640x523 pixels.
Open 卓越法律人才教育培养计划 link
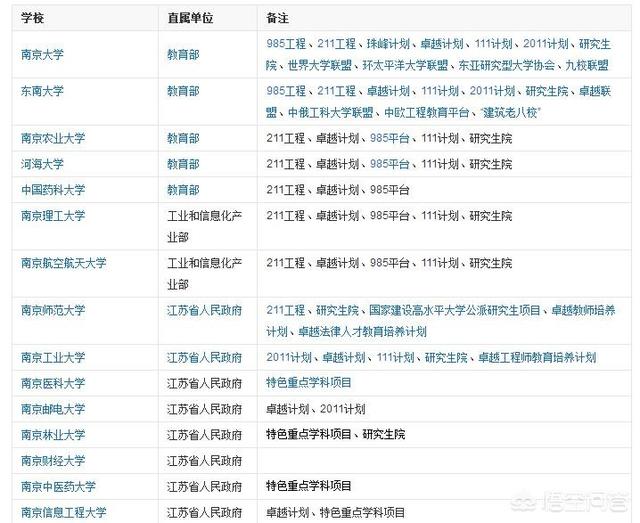pyautogui.click(x=362, y=332)
